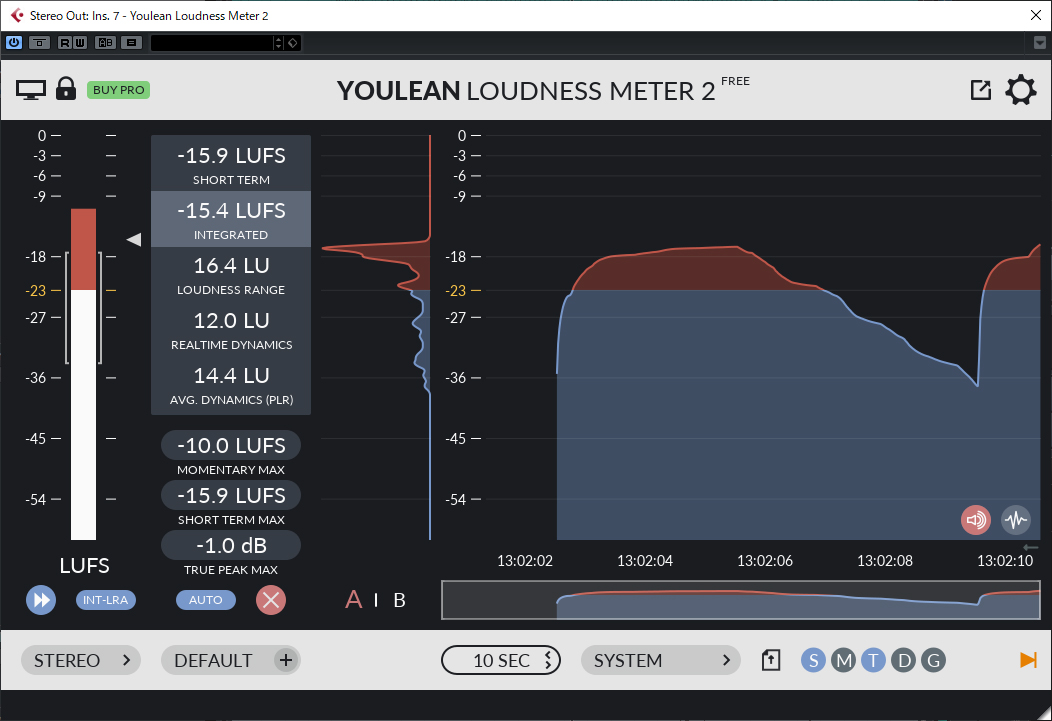Click the small graph scroll arrow icon
The image size is (1052, 721).
[x=1031, y=547]
